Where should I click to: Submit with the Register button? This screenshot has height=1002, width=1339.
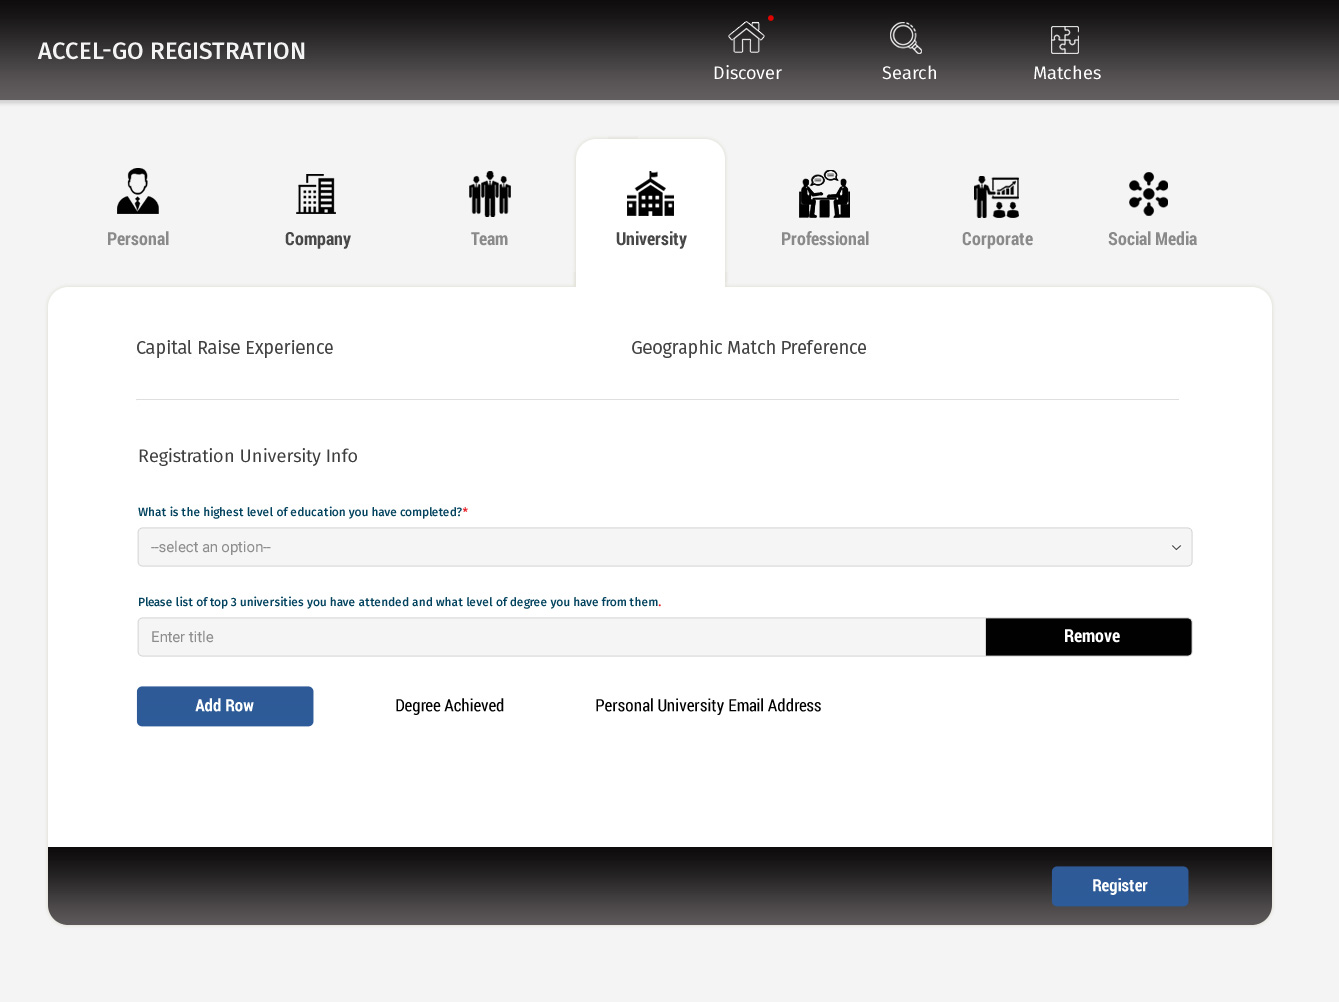tap(1119, 886)
